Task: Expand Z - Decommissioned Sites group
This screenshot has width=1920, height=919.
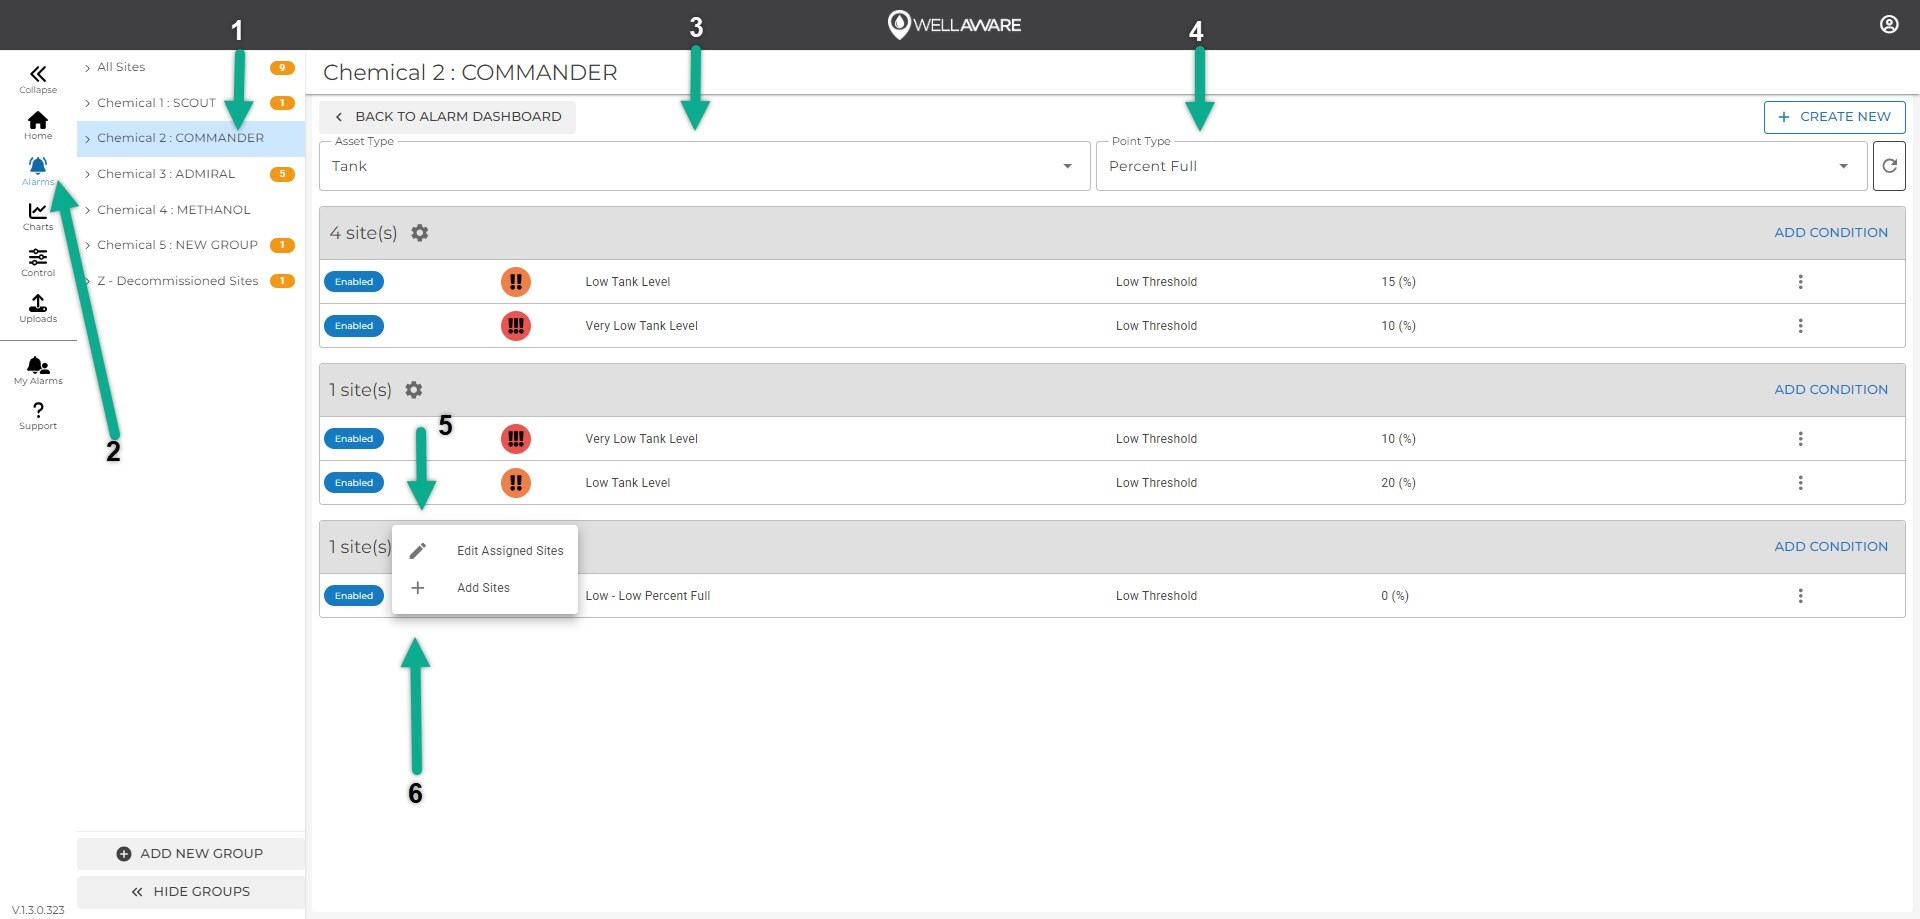Action: pos(87,281)
